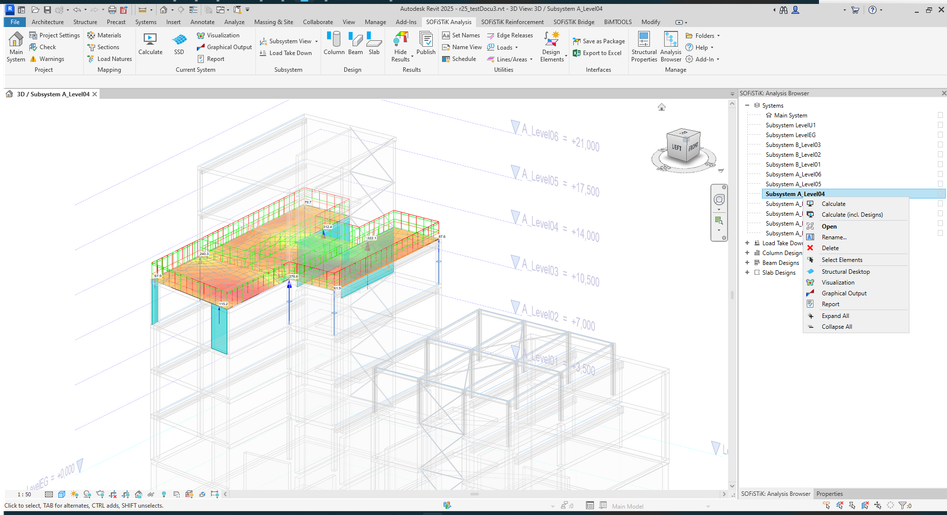The height and width of the screenshot is (515, 947).
Task: Open the Analysis Browser ribbon button
Action: pyautogui.click(x=670, y=47)
